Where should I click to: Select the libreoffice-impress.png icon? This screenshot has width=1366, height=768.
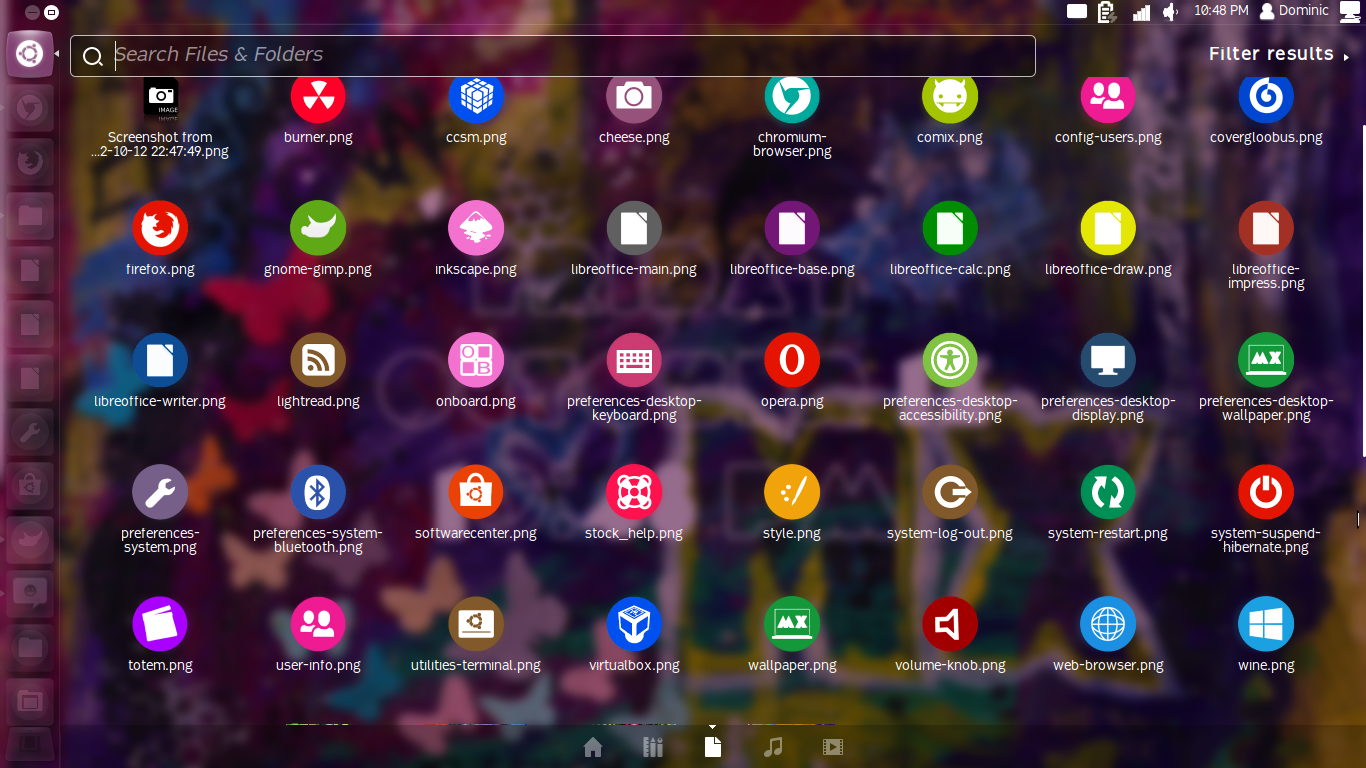[1266, 228]
